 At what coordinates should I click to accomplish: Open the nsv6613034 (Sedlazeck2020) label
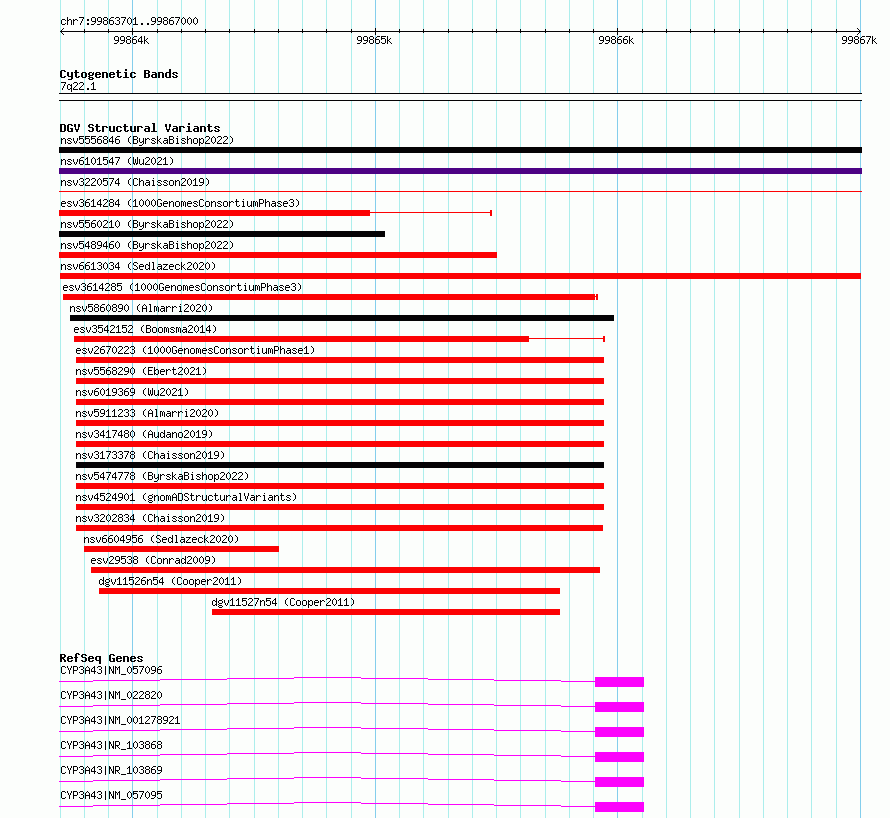point(138,266)
